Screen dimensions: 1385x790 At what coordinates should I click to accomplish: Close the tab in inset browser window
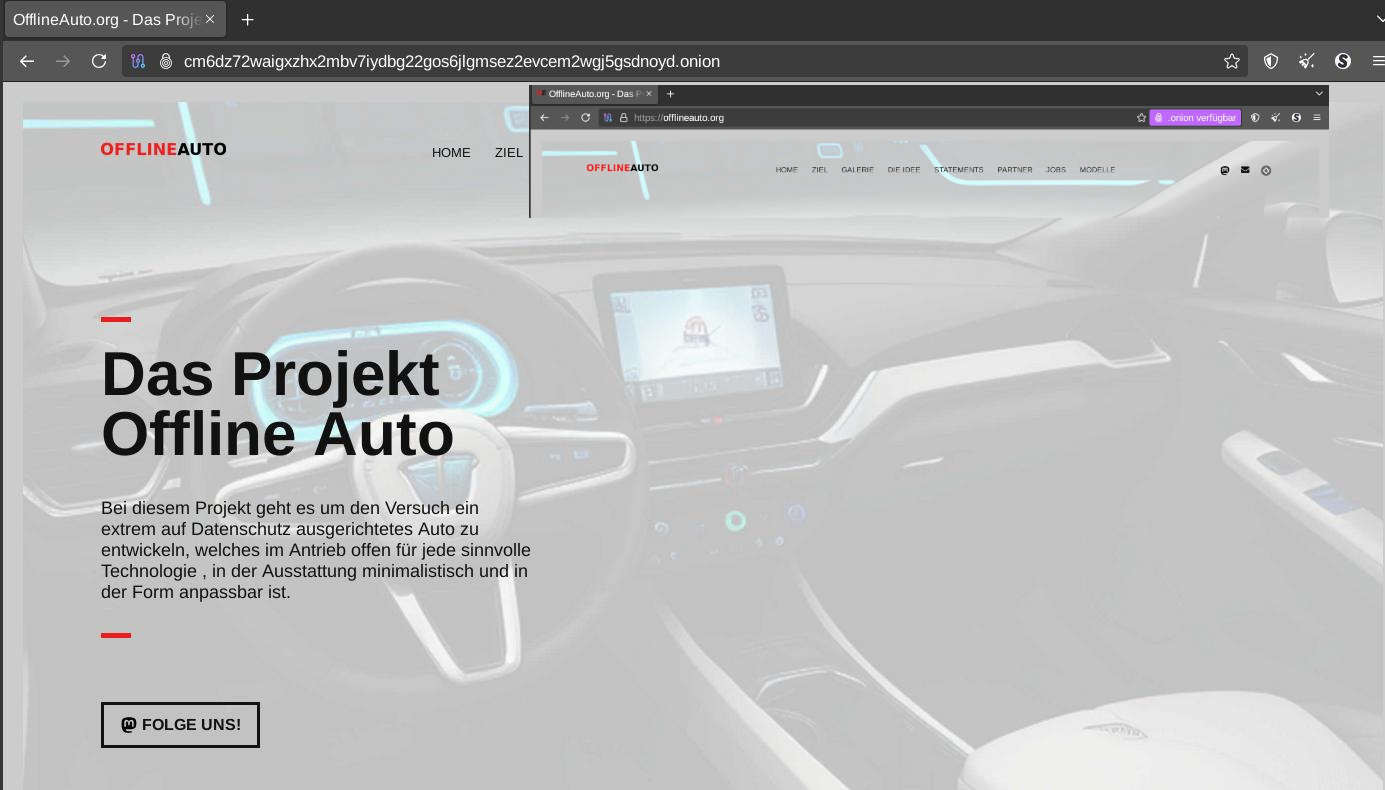648,94
